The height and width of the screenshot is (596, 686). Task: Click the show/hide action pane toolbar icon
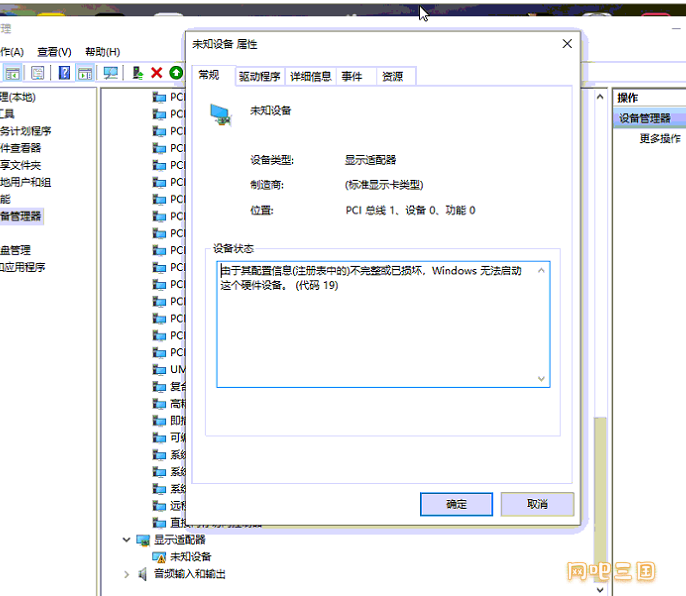coord(85,73)
